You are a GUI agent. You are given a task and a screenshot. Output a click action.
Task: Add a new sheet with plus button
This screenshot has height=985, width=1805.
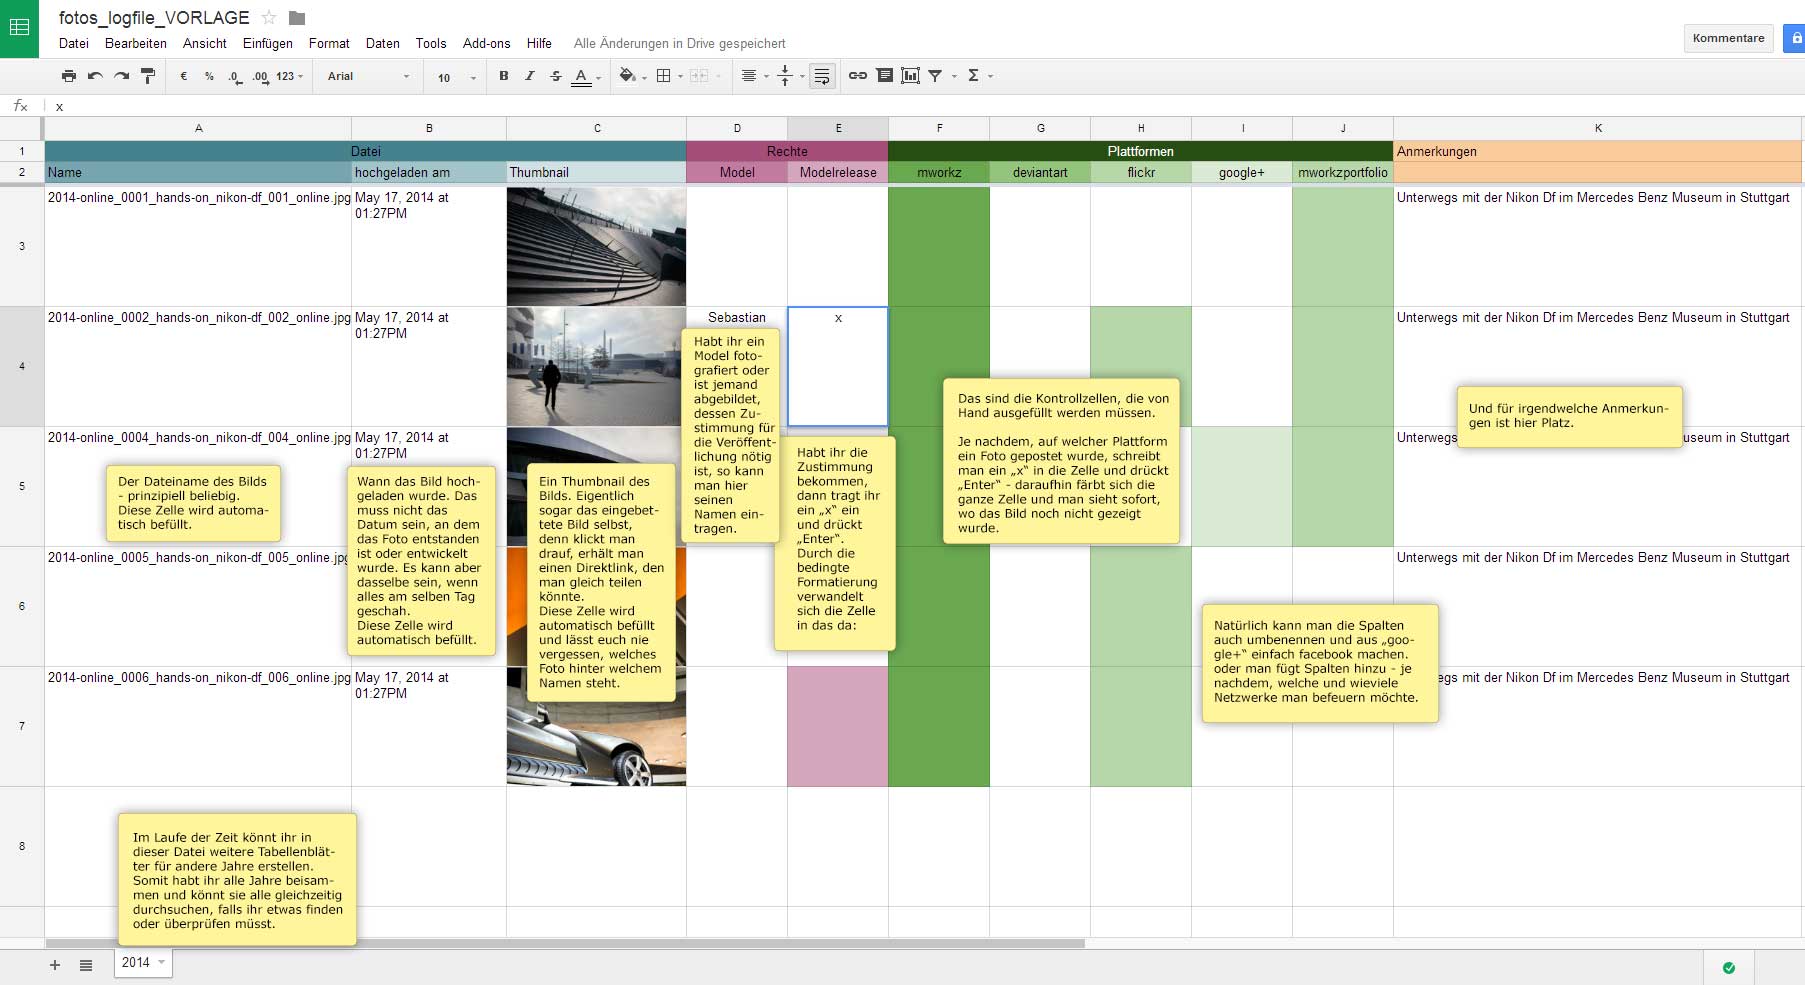tap(55, 965)
